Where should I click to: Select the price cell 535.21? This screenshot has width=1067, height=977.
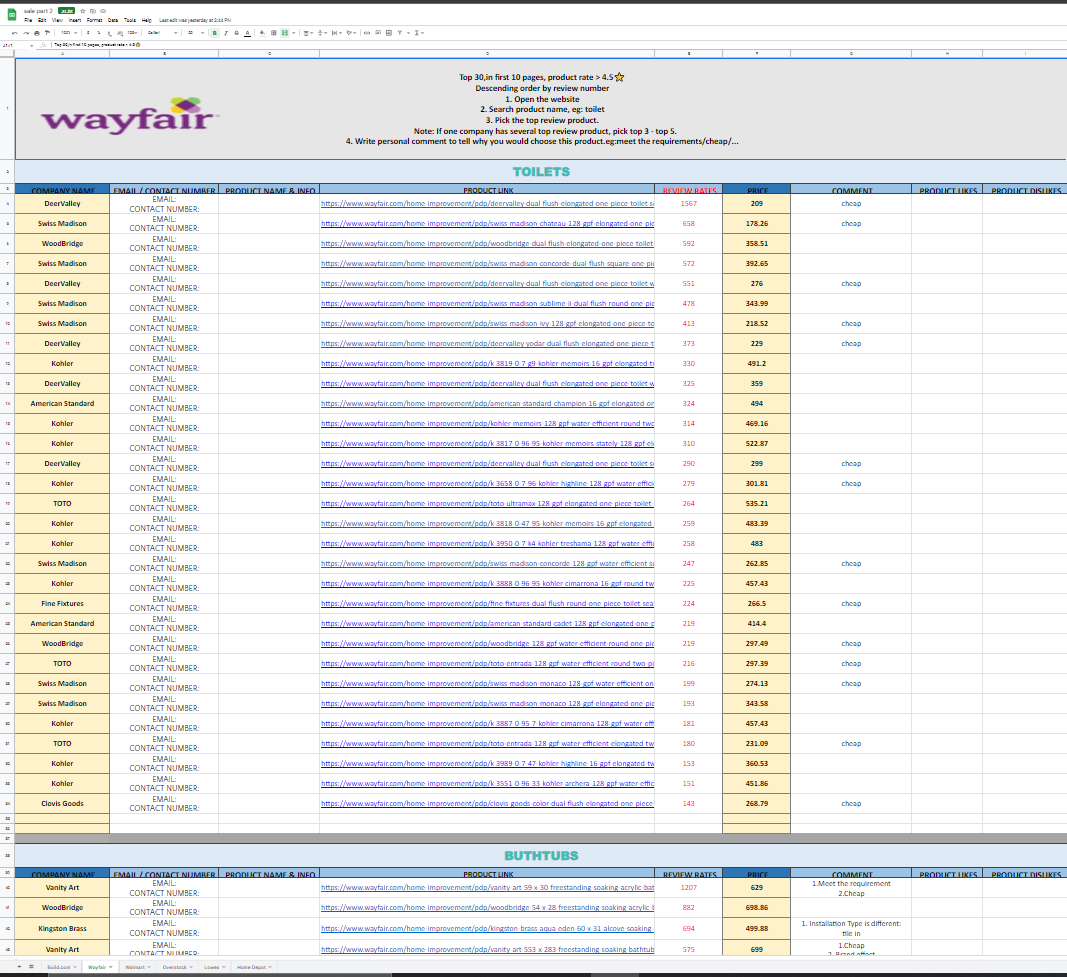pos(757,503)
